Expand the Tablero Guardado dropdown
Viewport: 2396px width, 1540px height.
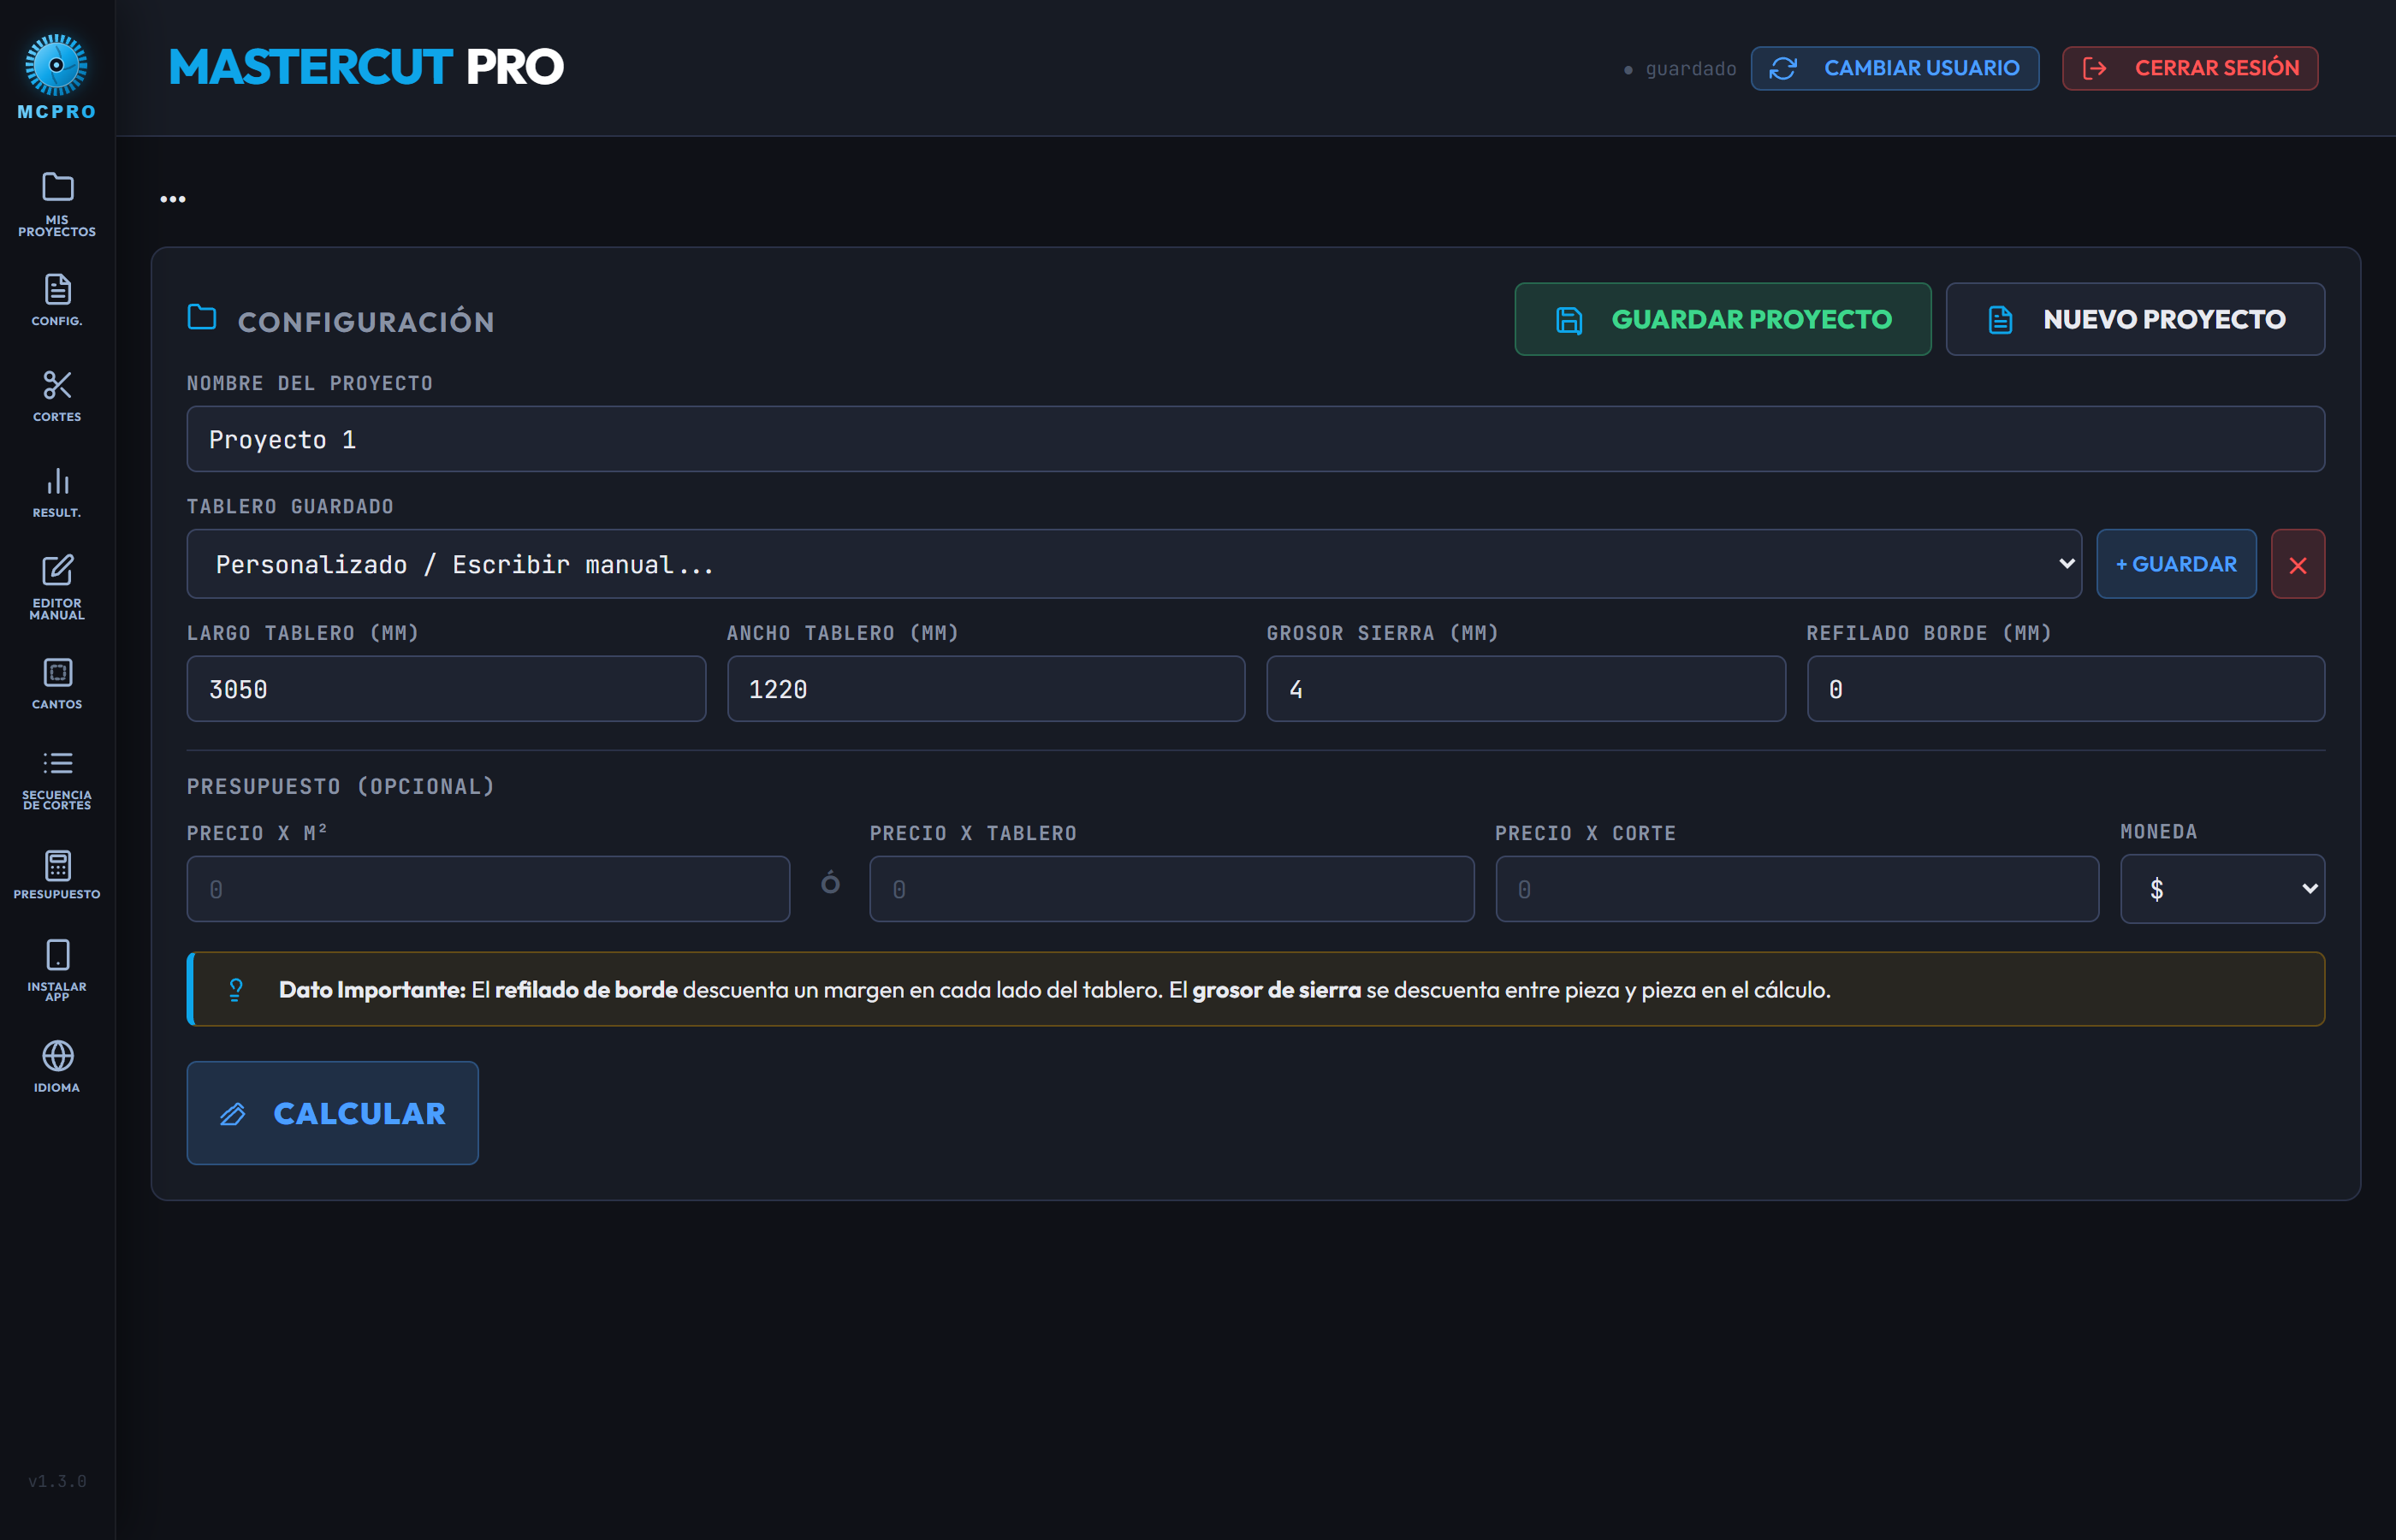click(1134, 564)
